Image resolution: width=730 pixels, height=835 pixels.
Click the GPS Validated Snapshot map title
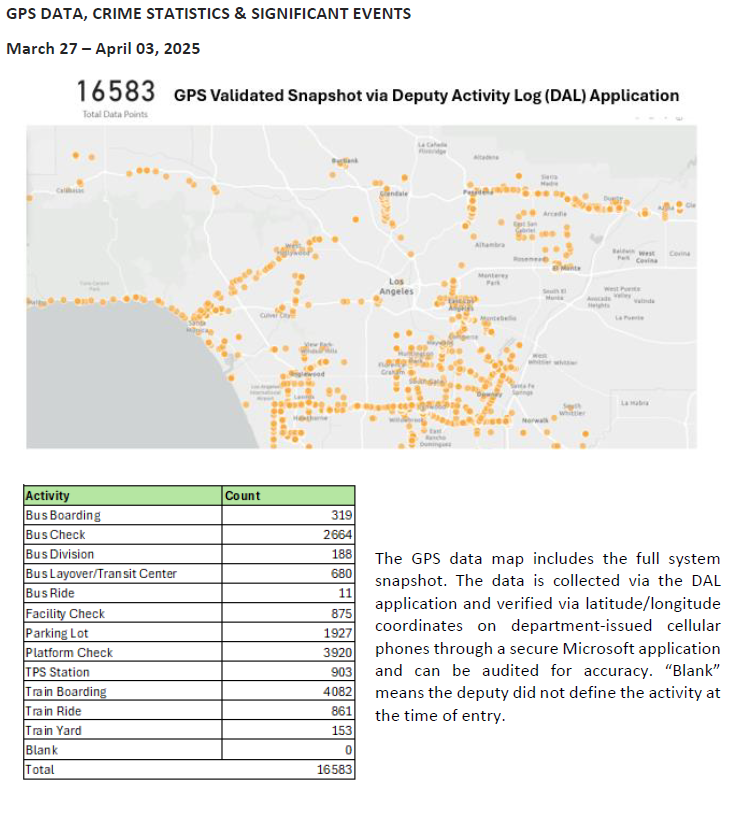click(x=426, y=96)
